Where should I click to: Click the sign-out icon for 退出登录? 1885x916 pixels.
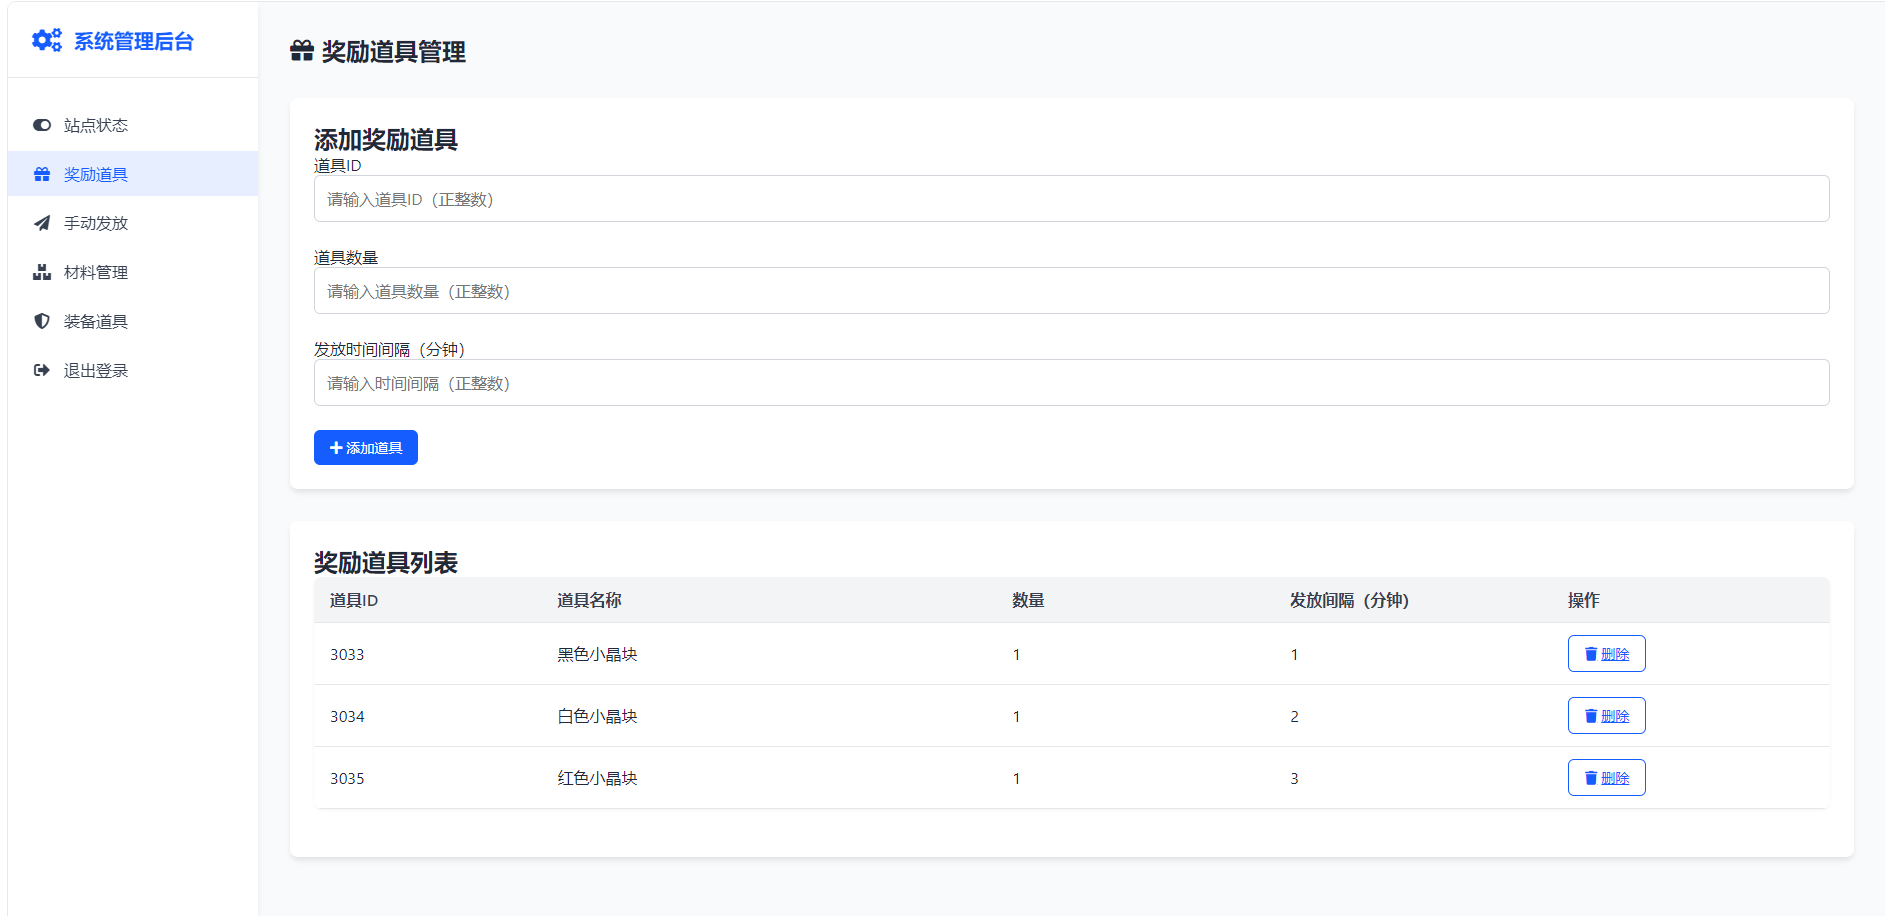(x=42, y=370)
